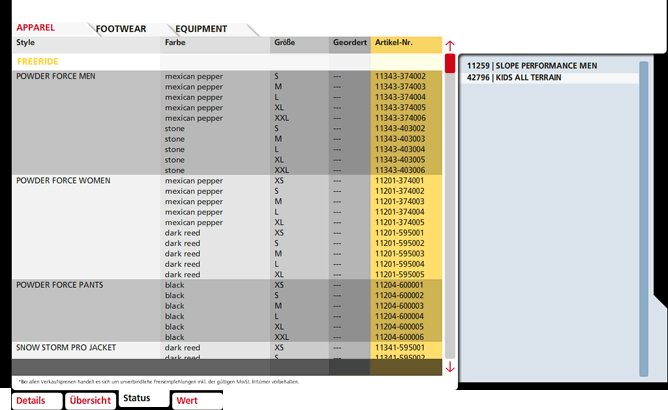Switch to the APPAREL tab
Screen dimensions: 668x410
[36, 28]
